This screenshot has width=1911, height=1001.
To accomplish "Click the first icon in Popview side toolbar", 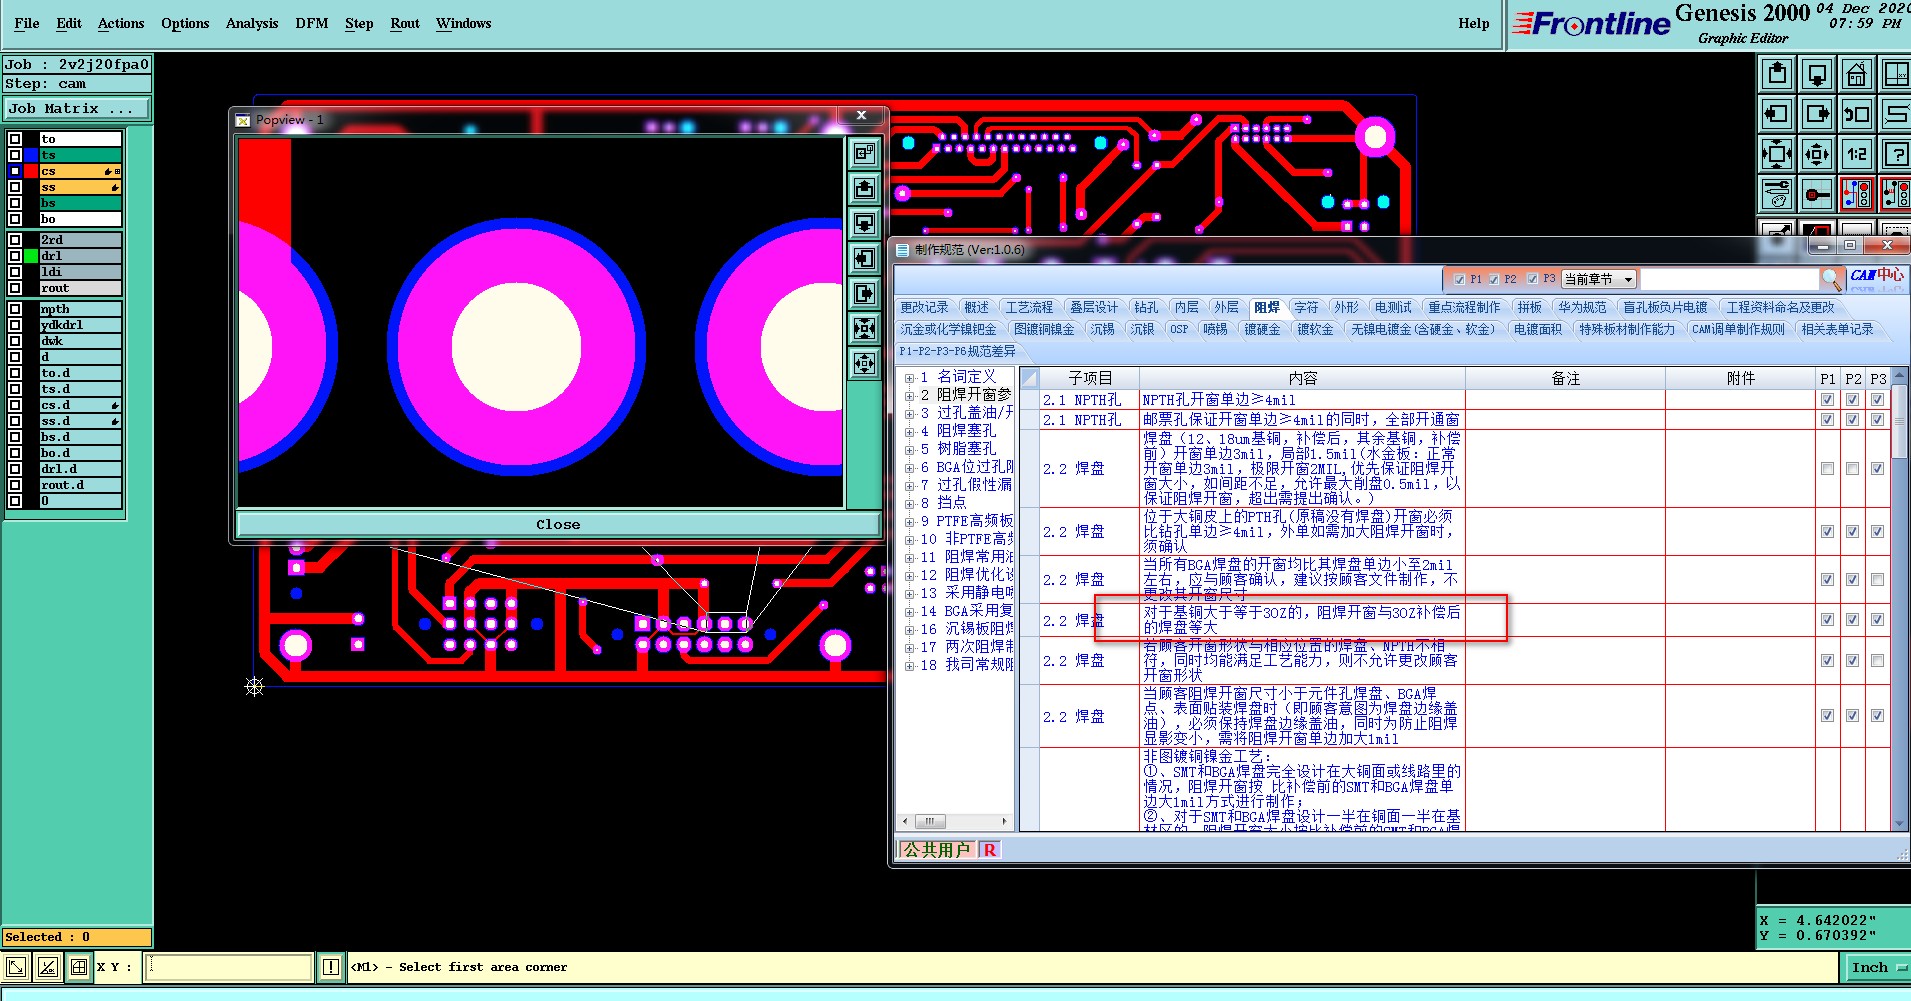I will [864, 153].
